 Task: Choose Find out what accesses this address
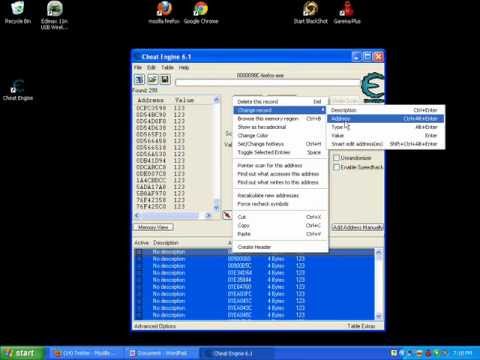[x=279, y=174]
